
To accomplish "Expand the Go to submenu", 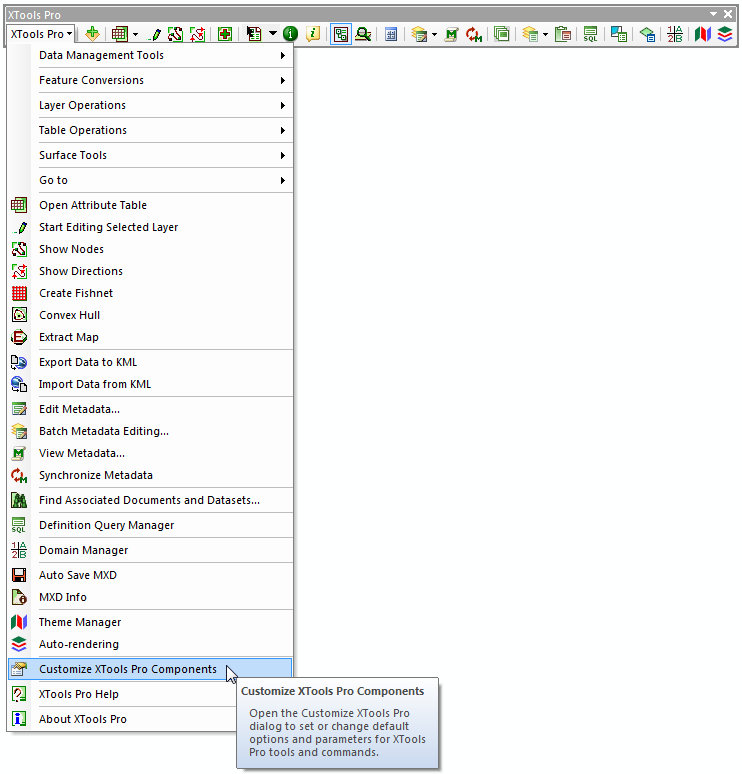I will [x=151, y=180].
